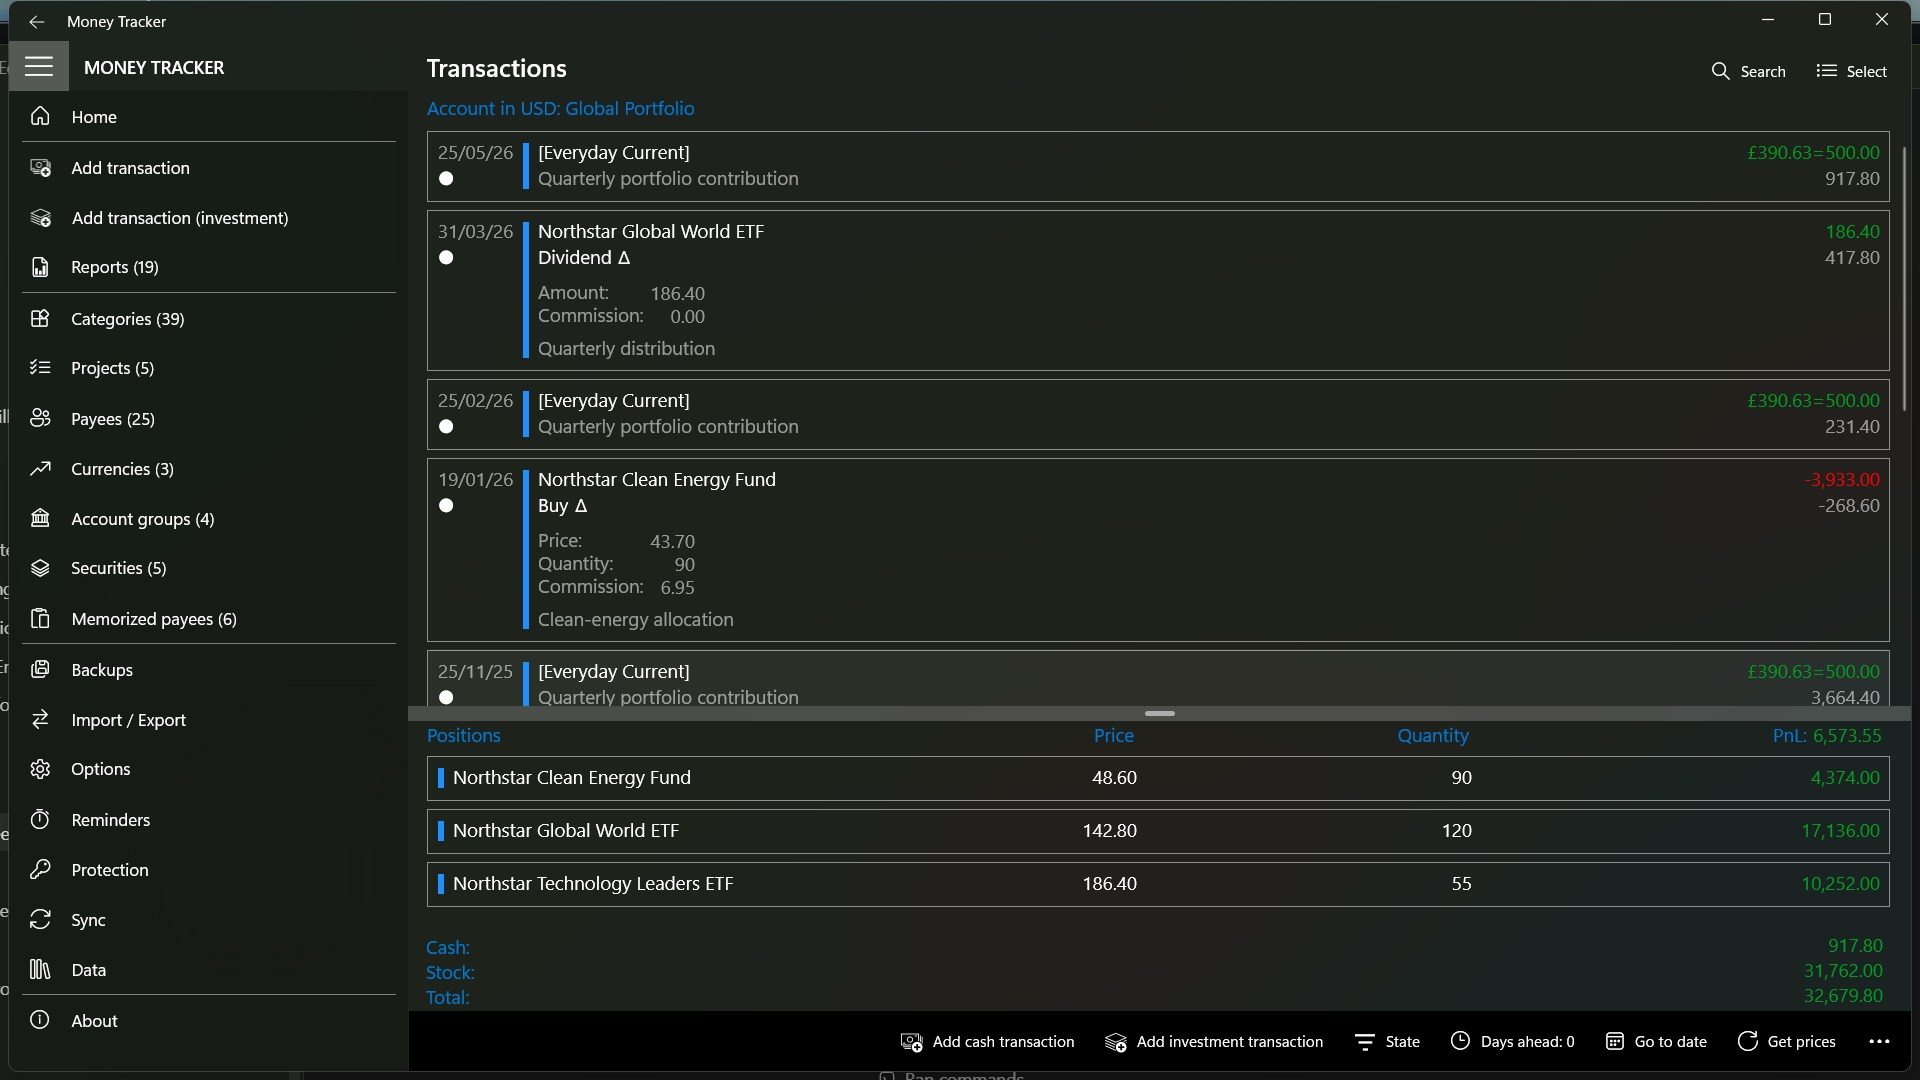Click Get prices button

1786,1041
